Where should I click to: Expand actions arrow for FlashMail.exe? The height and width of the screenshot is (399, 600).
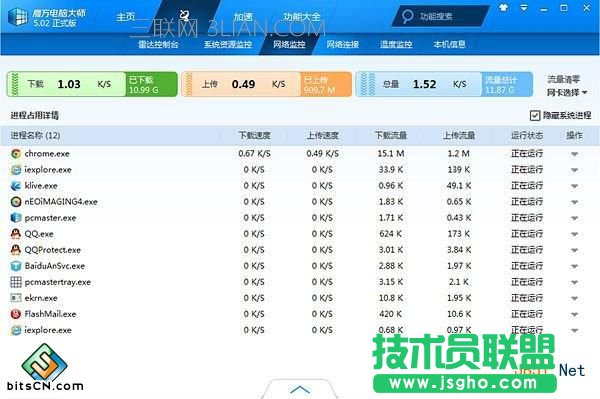point(574,314)
